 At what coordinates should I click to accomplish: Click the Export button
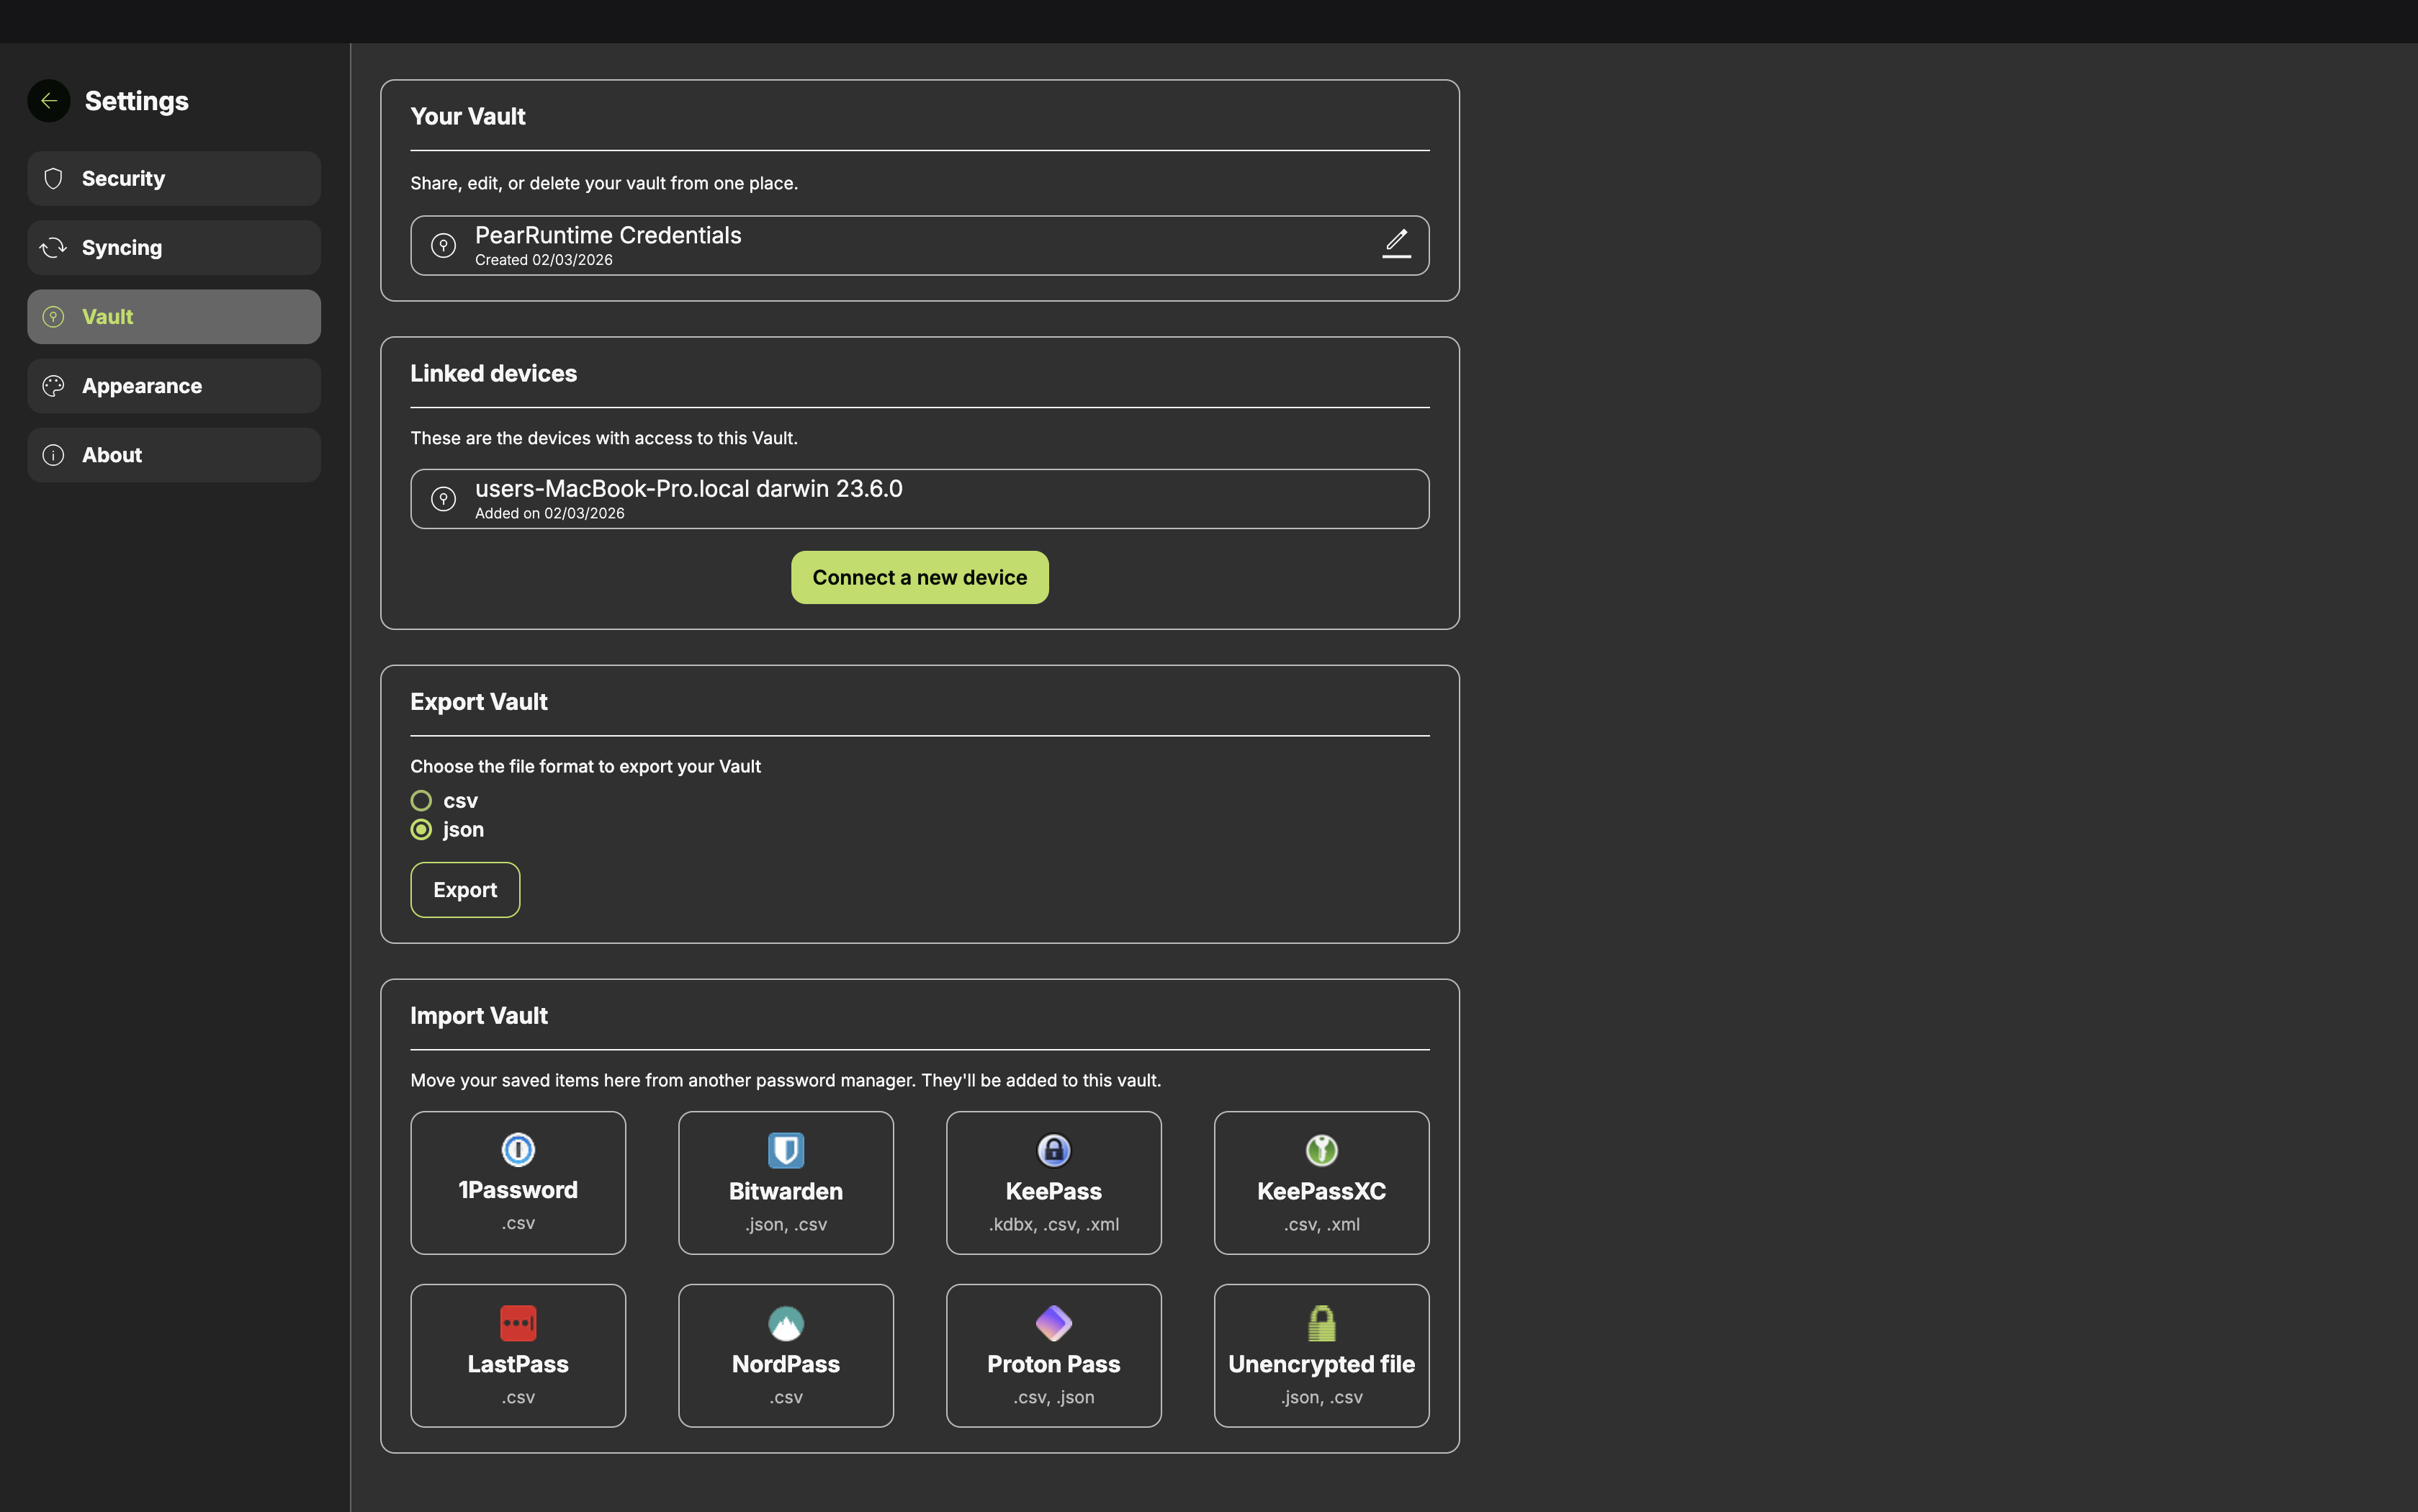[465, 890]
